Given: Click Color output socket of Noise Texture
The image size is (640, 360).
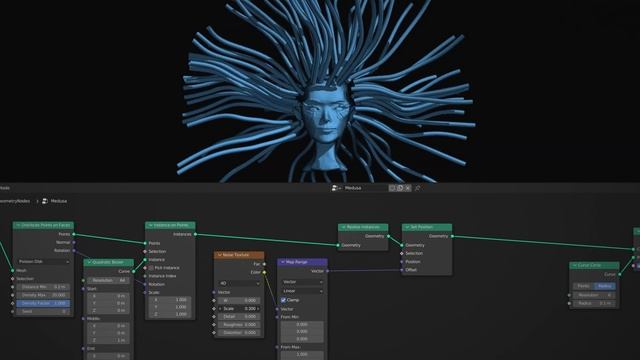Looking at the screenshot, I should 264,272.
